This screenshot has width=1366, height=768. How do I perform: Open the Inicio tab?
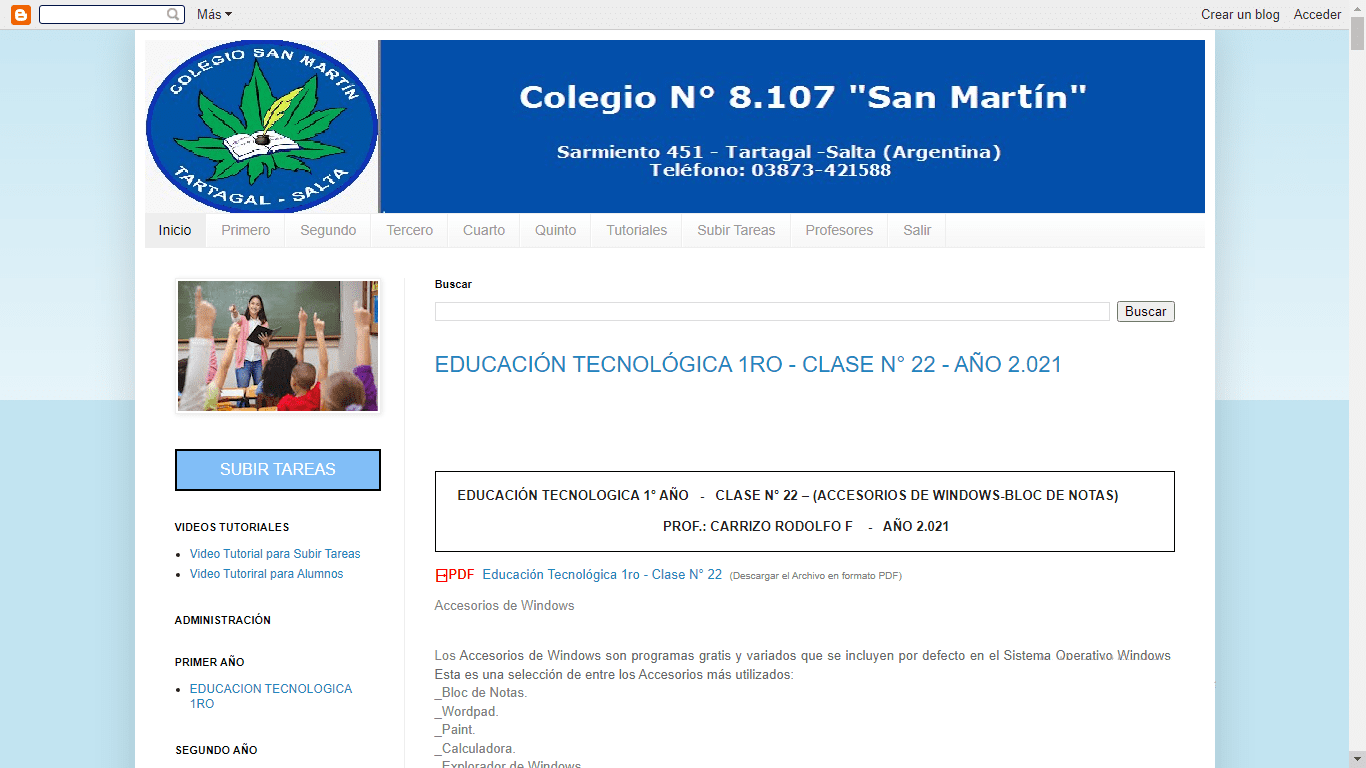tap(175, 230)
